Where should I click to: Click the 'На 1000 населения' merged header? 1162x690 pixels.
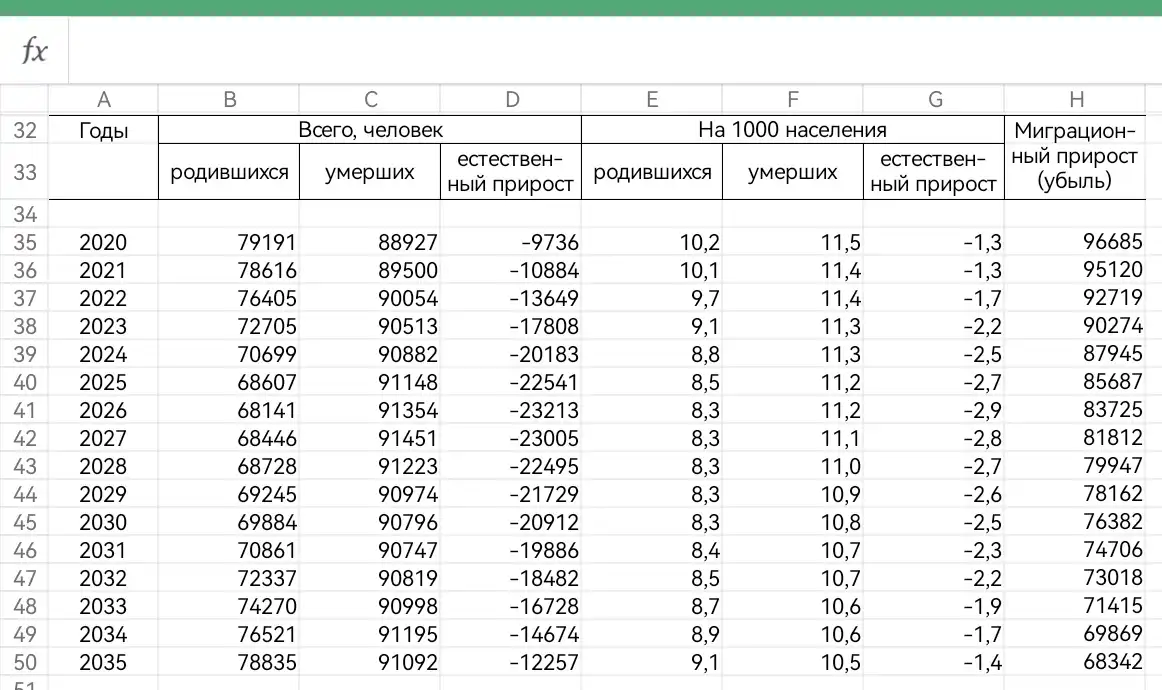tap(792, 130)
